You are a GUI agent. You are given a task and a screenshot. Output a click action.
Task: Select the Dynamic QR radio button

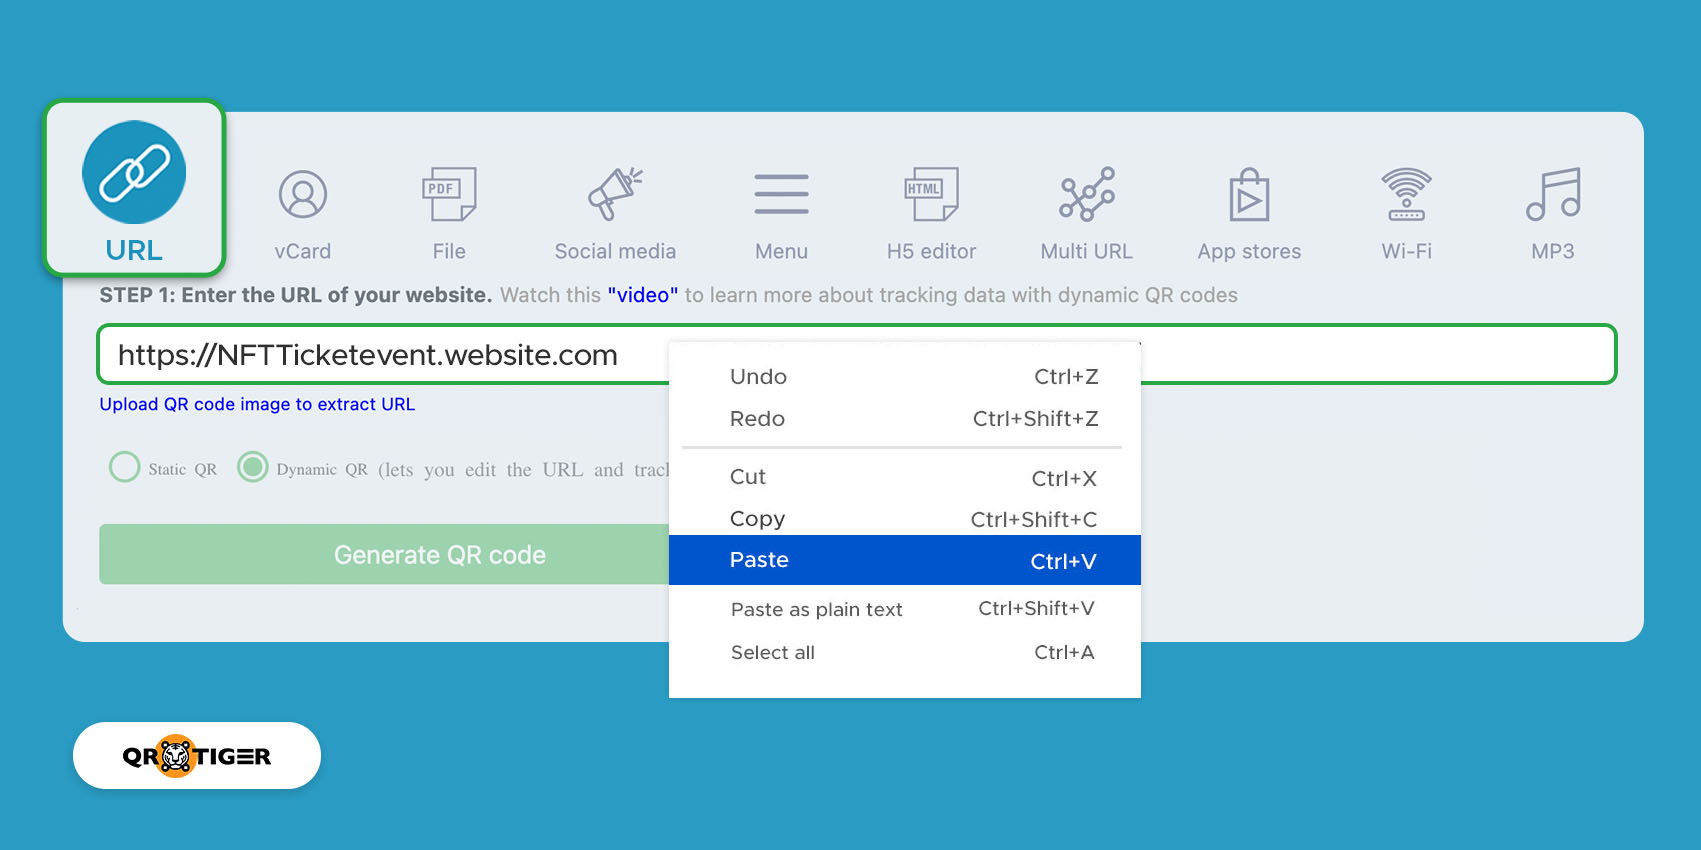[x=253, y=467]
